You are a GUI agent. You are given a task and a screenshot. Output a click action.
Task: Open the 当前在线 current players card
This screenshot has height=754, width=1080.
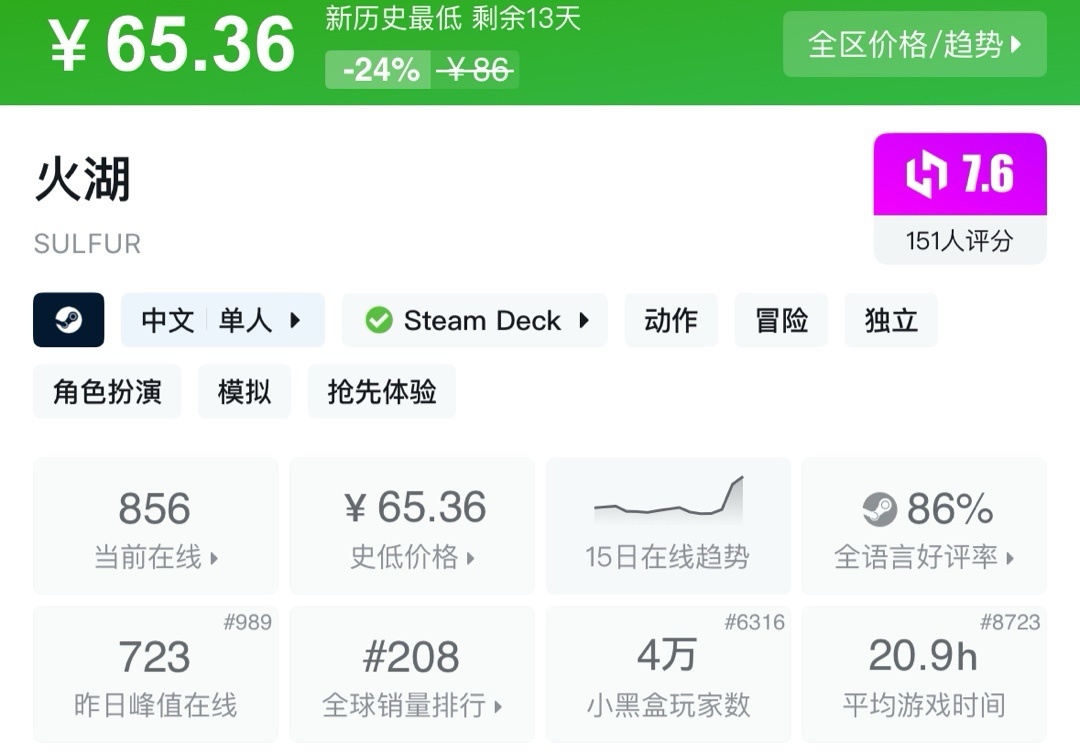(x=155, y=527)
